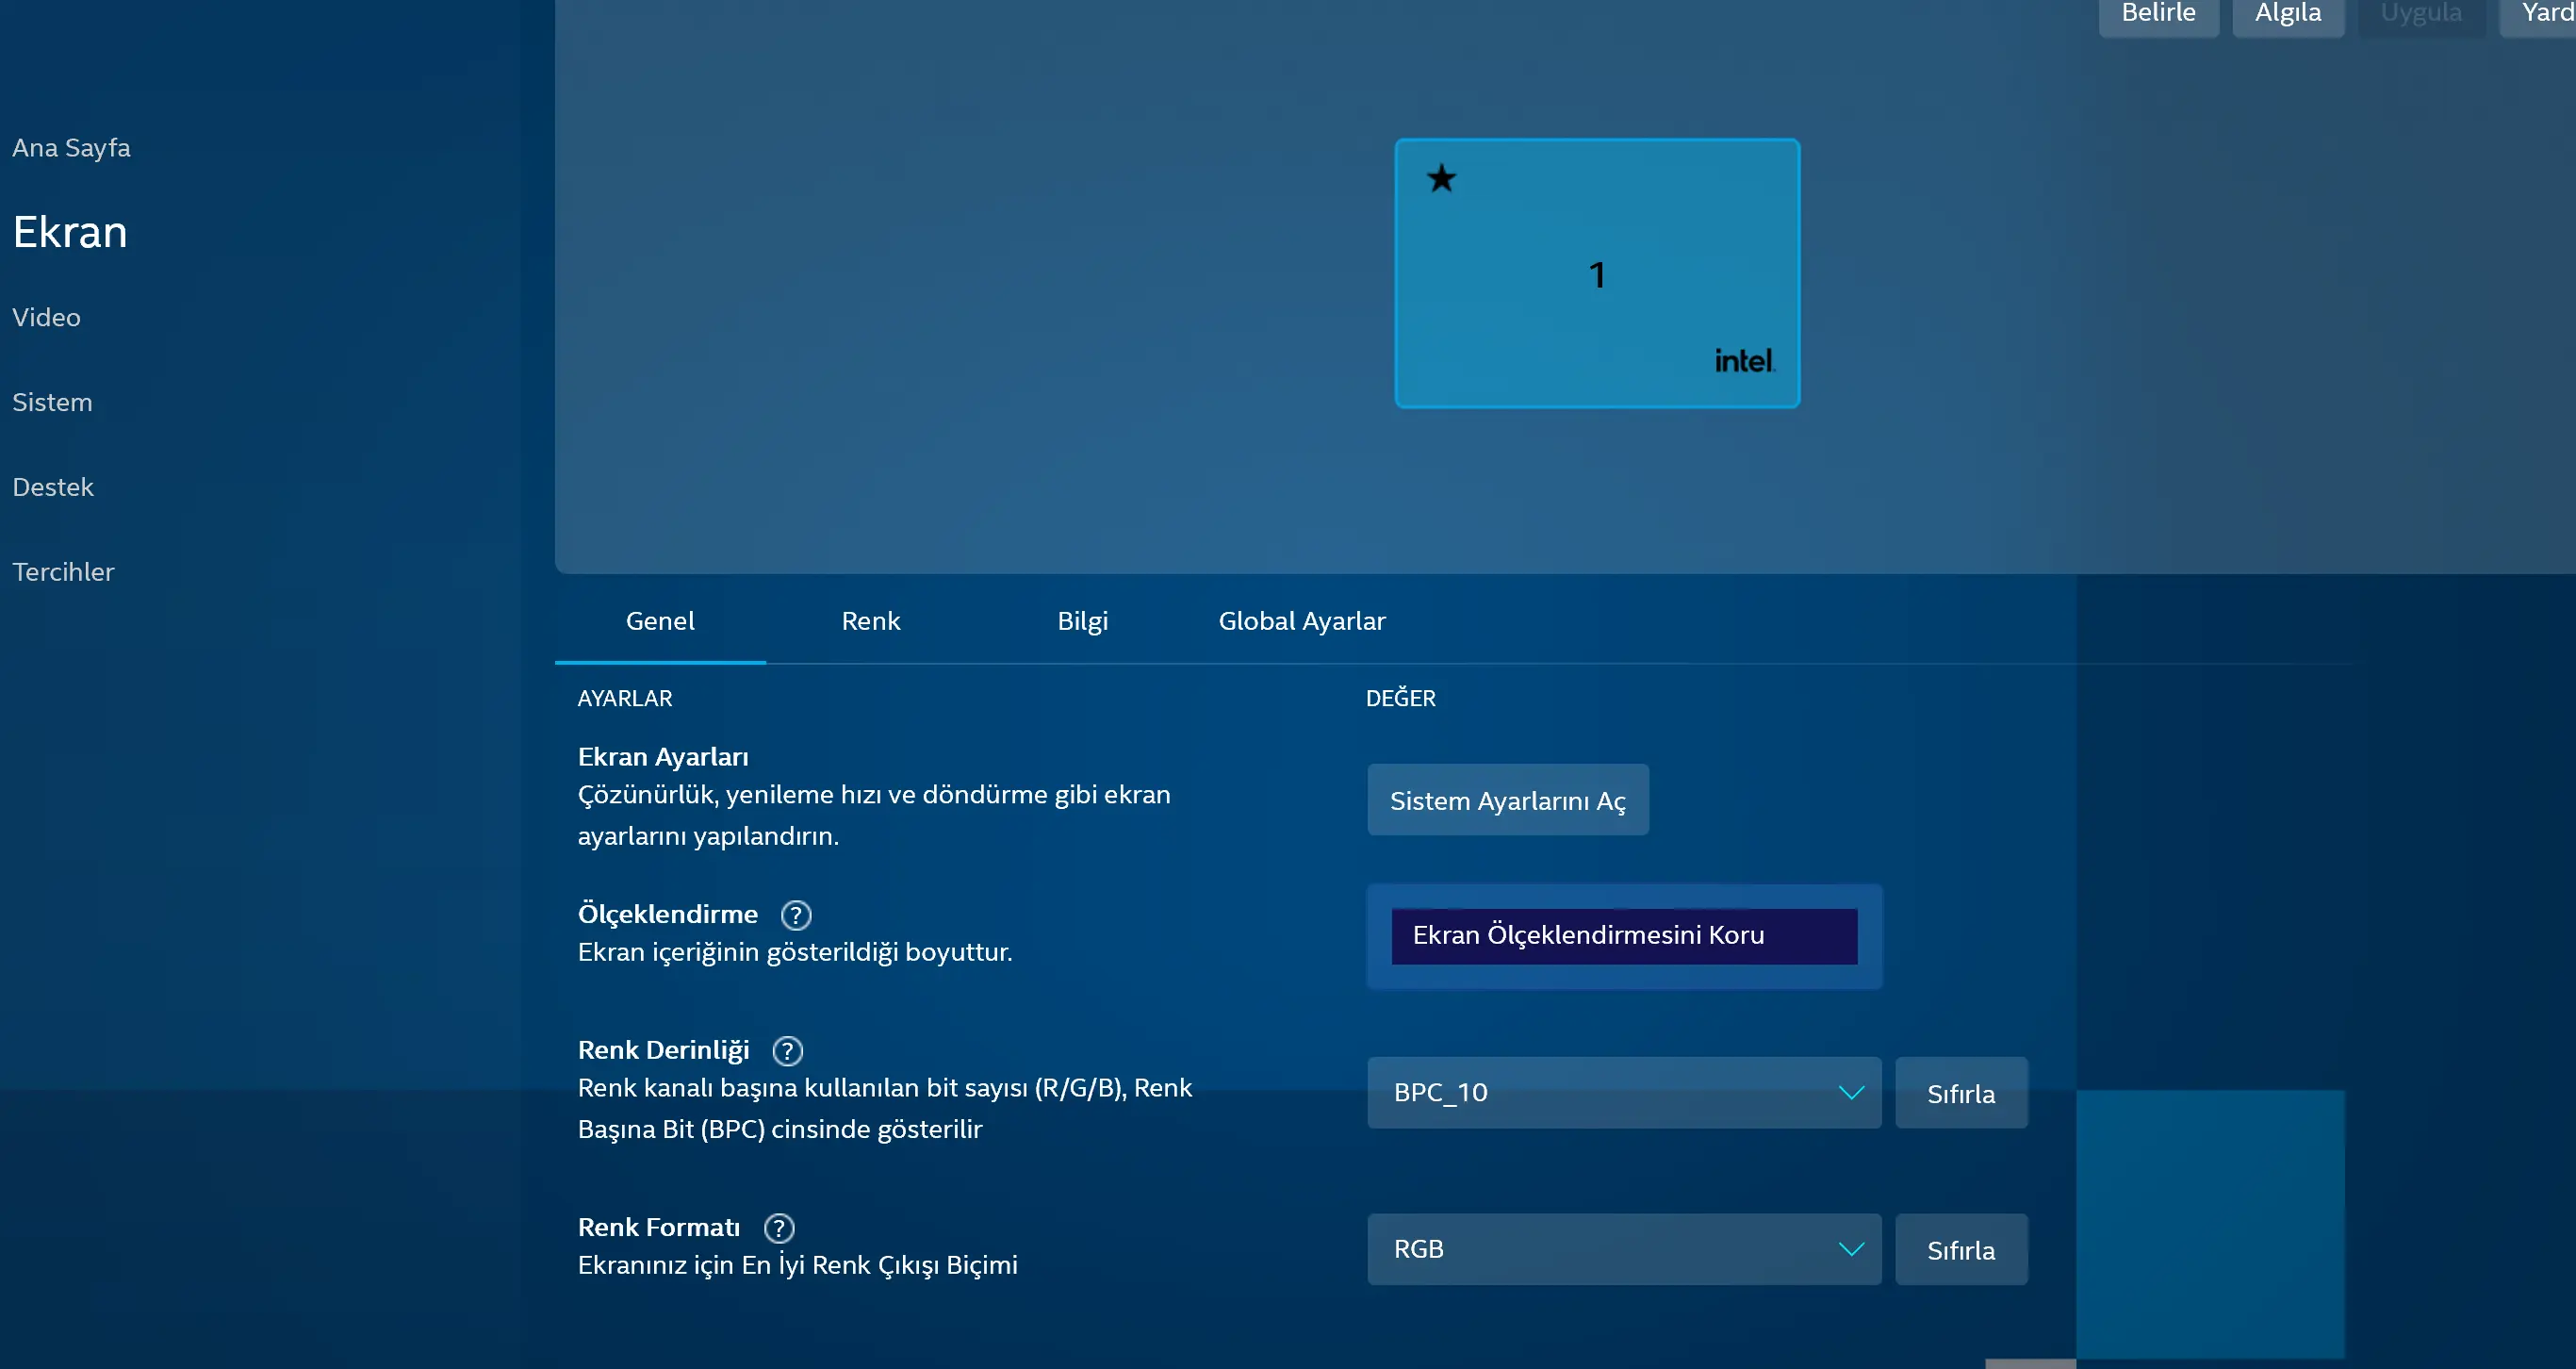Image resolution: width=2576 pixels, height=1369 pixels.
Task: Open the Renk Formatı help icon
Action: [x=779, y=1228]
